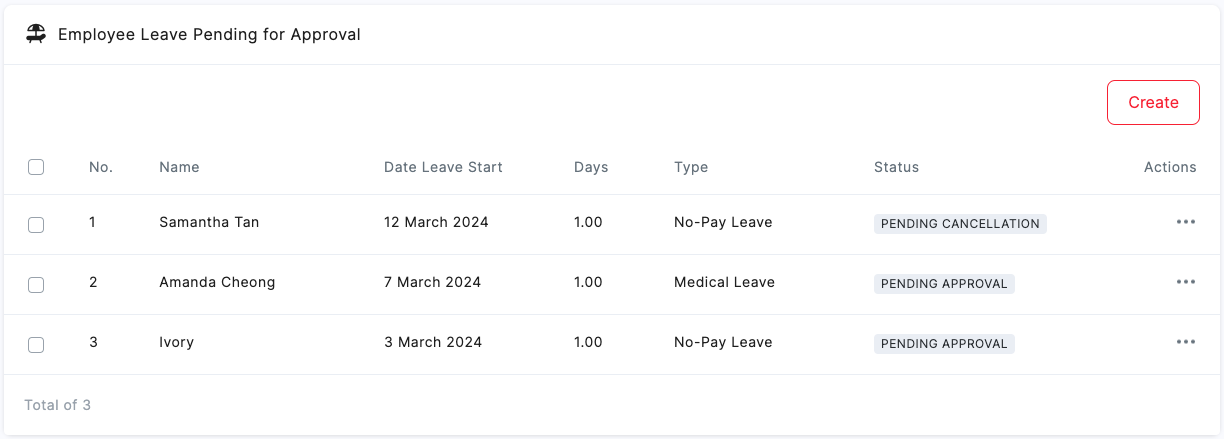Click the Days column header

tap(591, 167)
